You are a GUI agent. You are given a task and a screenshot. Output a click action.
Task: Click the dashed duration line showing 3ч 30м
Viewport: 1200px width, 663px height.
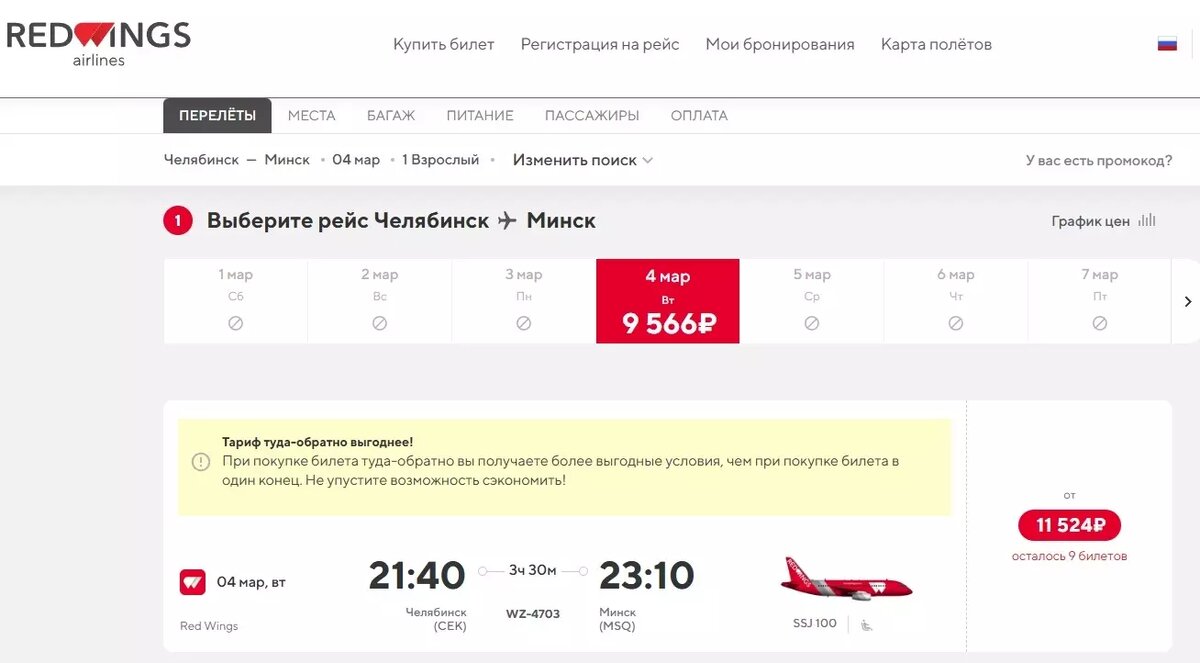(x=533, y=573)
